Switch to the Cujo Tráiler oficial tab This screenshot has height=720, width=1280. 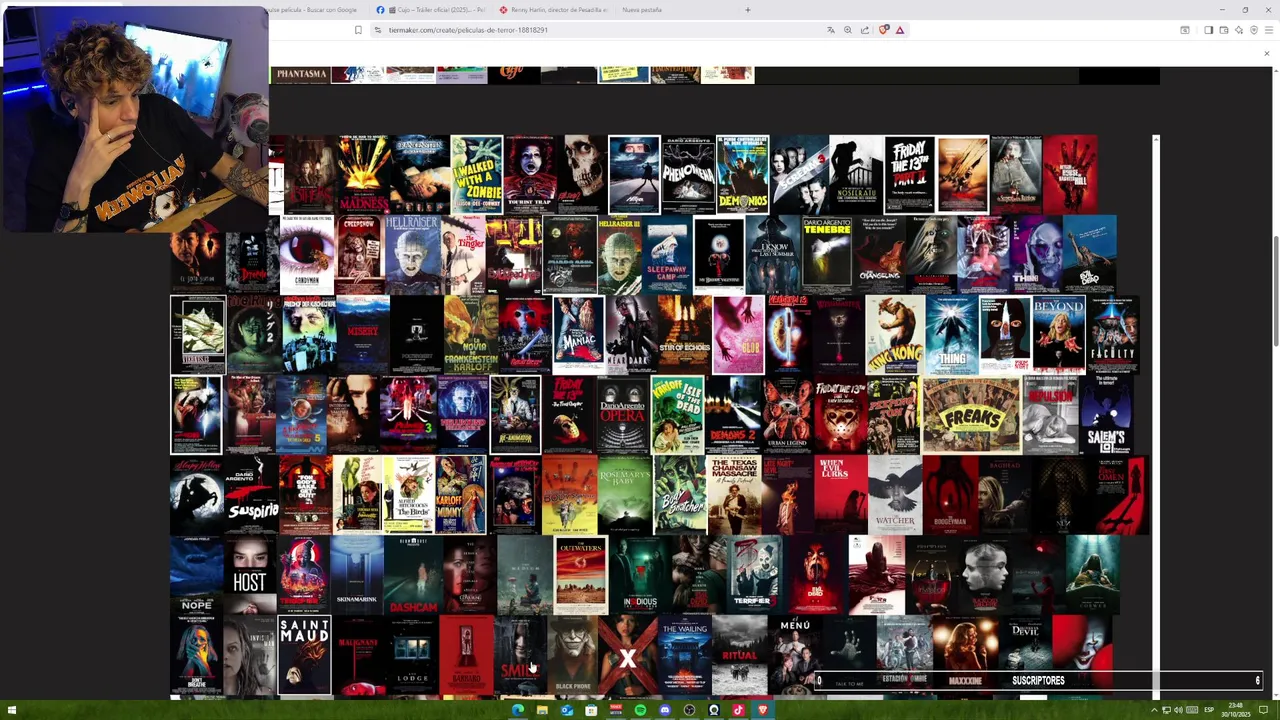[x=431, y=10]
